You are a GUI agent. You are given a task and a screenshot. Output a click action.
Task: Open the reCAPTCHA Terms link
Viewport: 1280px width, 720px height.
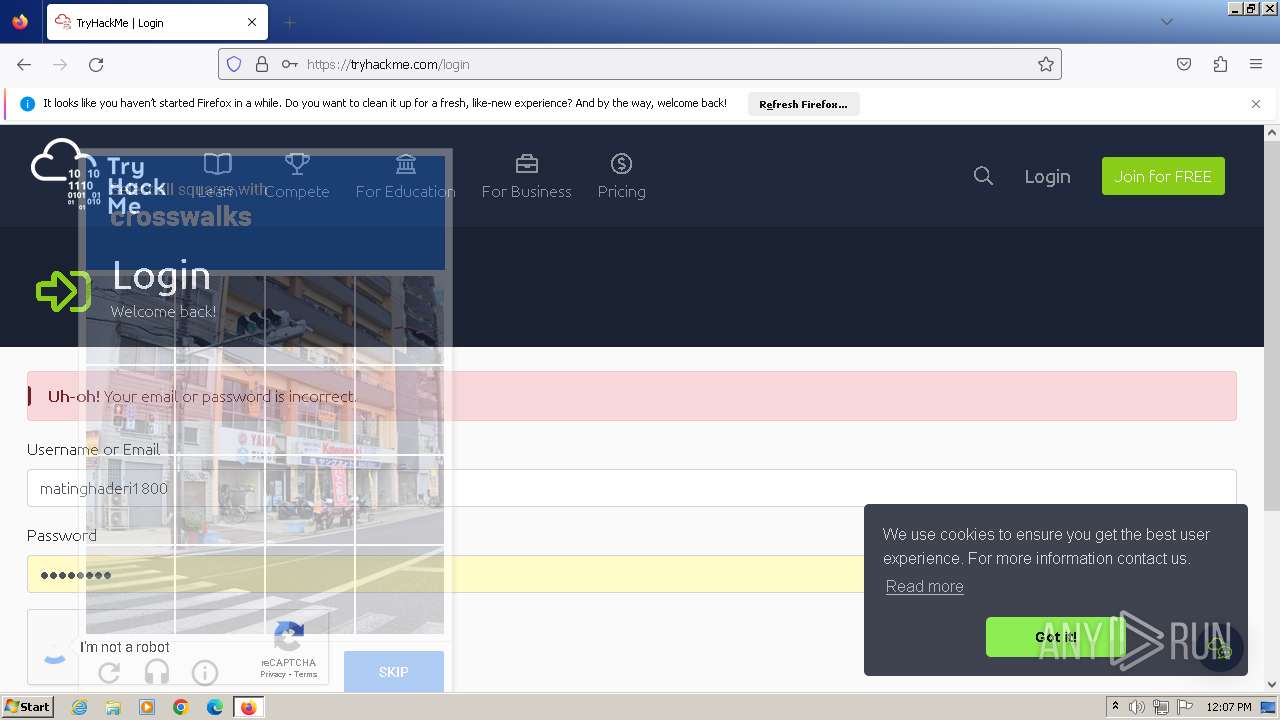point(306,674)
